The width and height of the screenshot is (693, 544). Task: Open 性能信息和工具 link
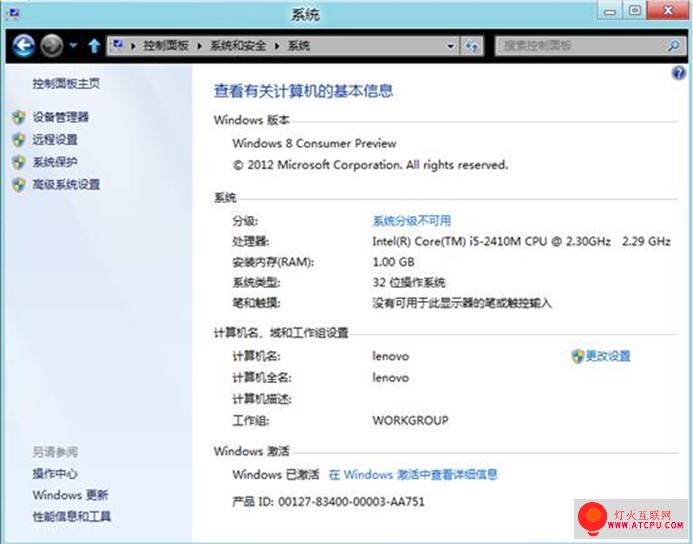point(72,516)
